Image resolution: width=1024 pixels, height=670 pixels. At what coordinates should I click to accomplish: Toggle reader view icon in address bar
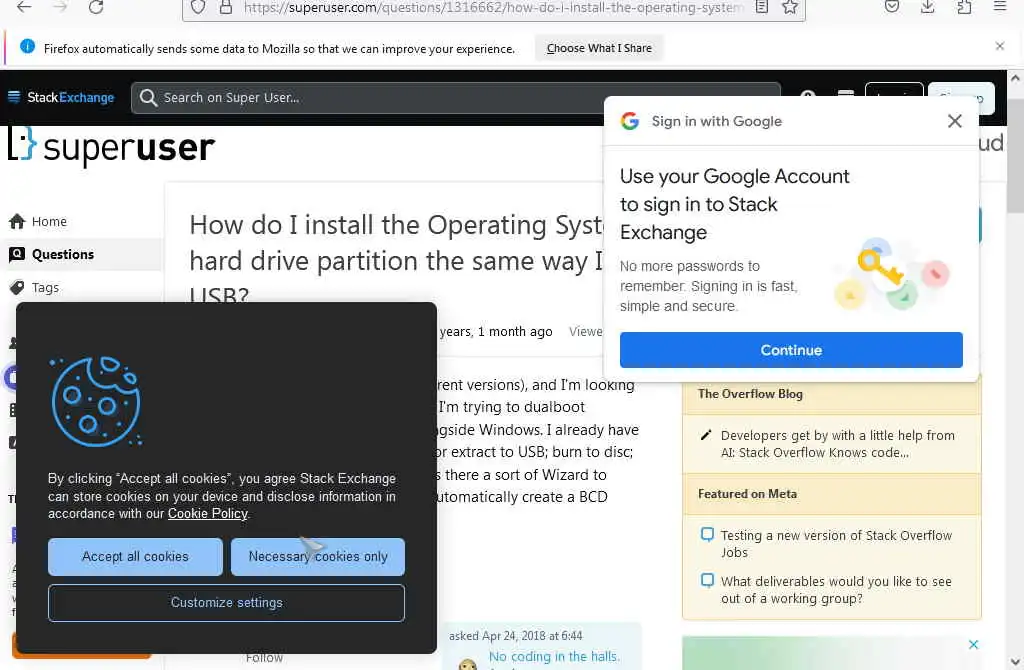click(x=761, y=7)
